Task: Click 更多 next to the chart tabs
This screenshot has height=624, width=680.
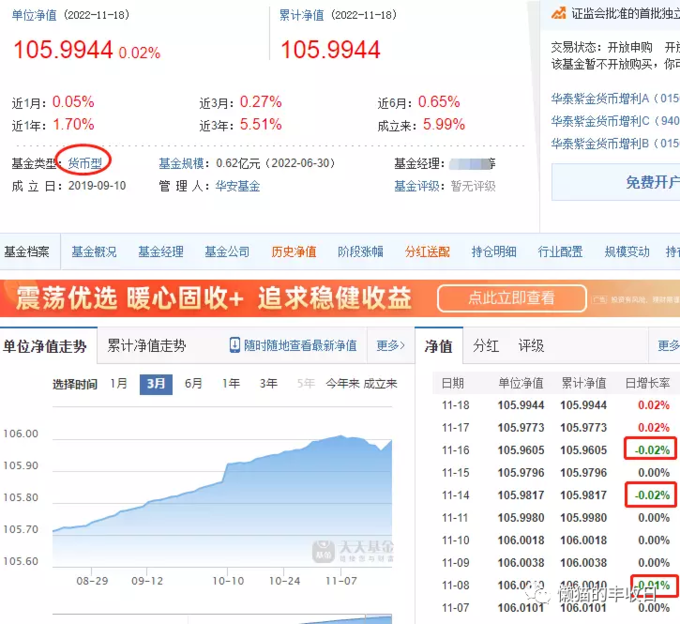Action: (x=390, y=346)
